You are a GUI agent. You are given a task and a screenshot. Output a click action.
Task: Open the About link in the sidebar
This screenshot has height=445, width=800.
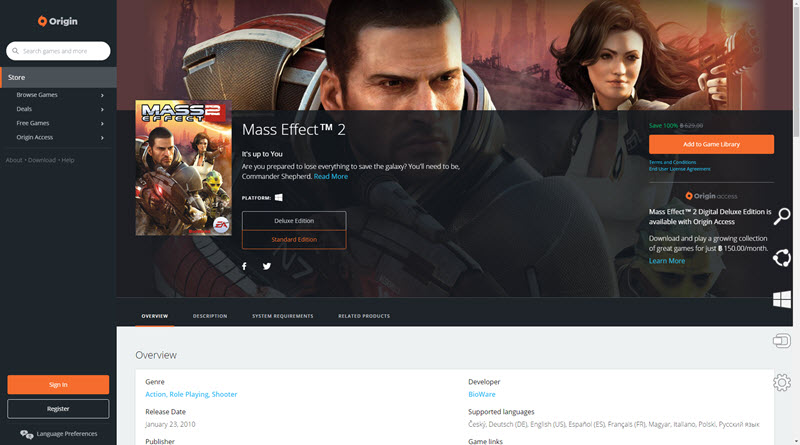(14, 160)
